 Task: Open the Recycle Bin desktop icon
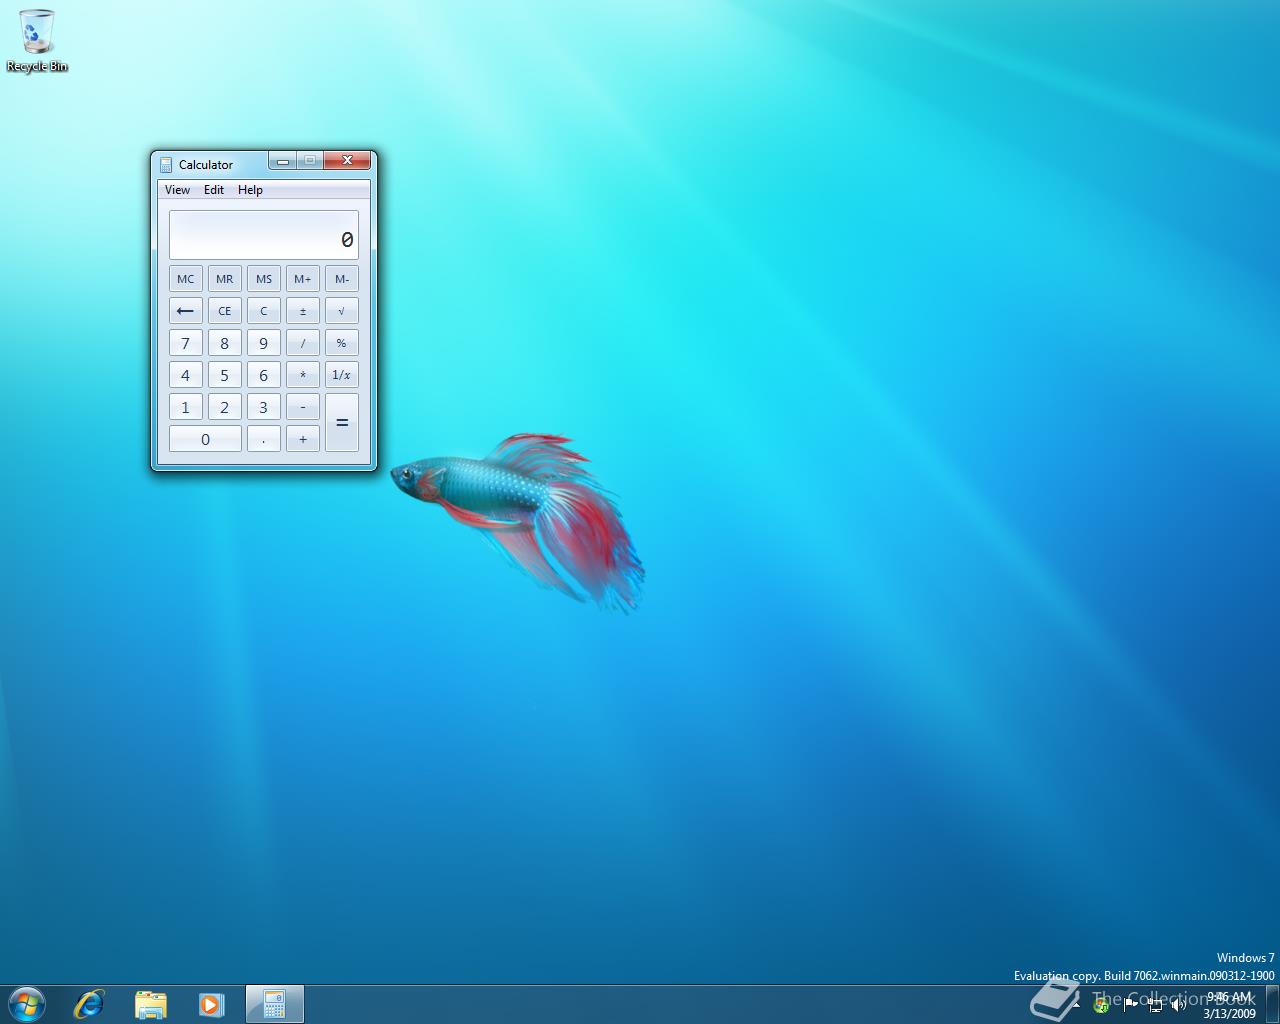point(37,40)
